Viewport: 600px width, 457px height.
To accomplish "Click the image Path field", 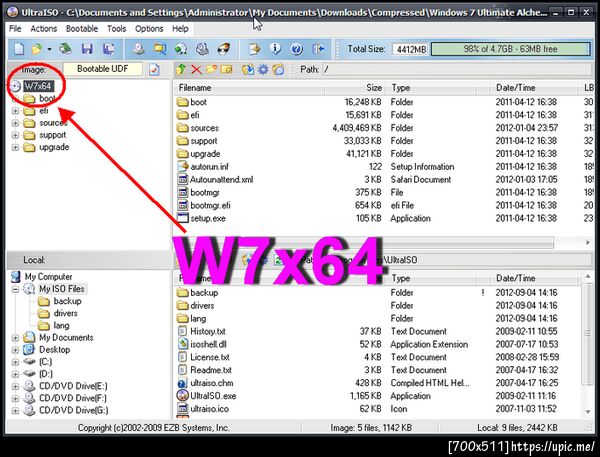I will pos(457,69).
